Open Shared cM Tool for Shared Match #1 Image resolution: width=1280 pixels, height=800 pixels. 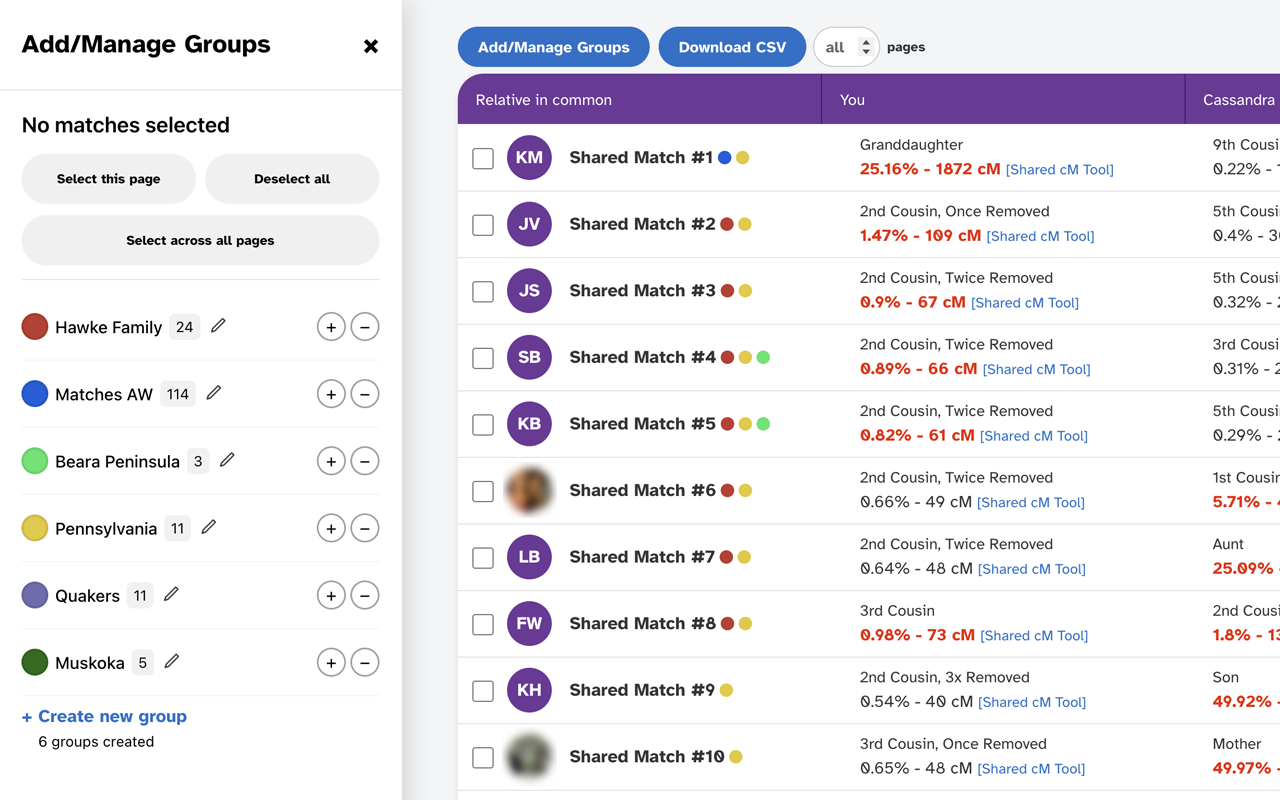(x=1060, y=170)
